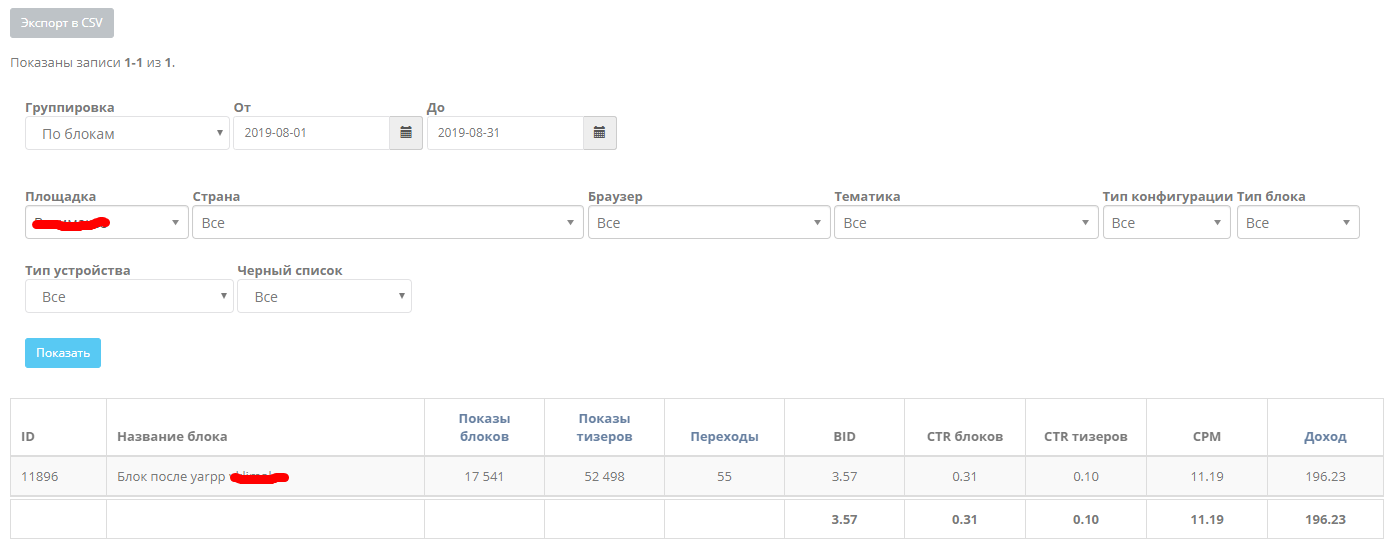Open the Тематика dropdown
This screenshot has height=557, width=1390.
pyautogui.click(x=967, y=222)
